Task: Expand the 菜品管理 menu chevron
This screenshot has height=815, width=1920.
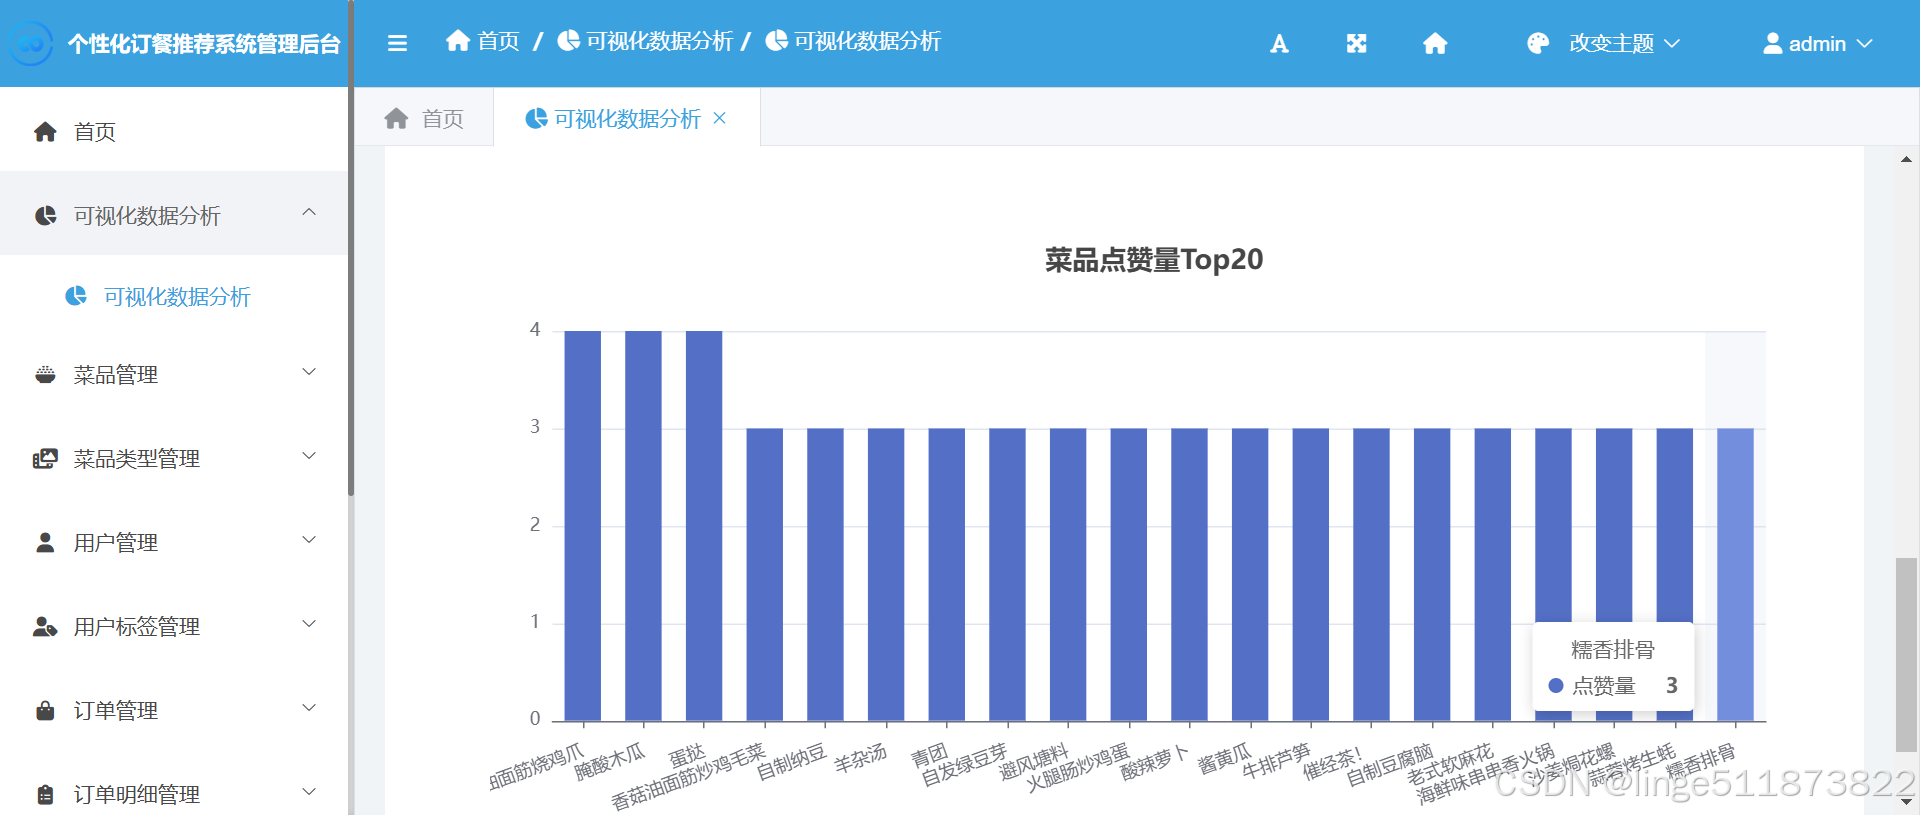Action: point(309,372)
